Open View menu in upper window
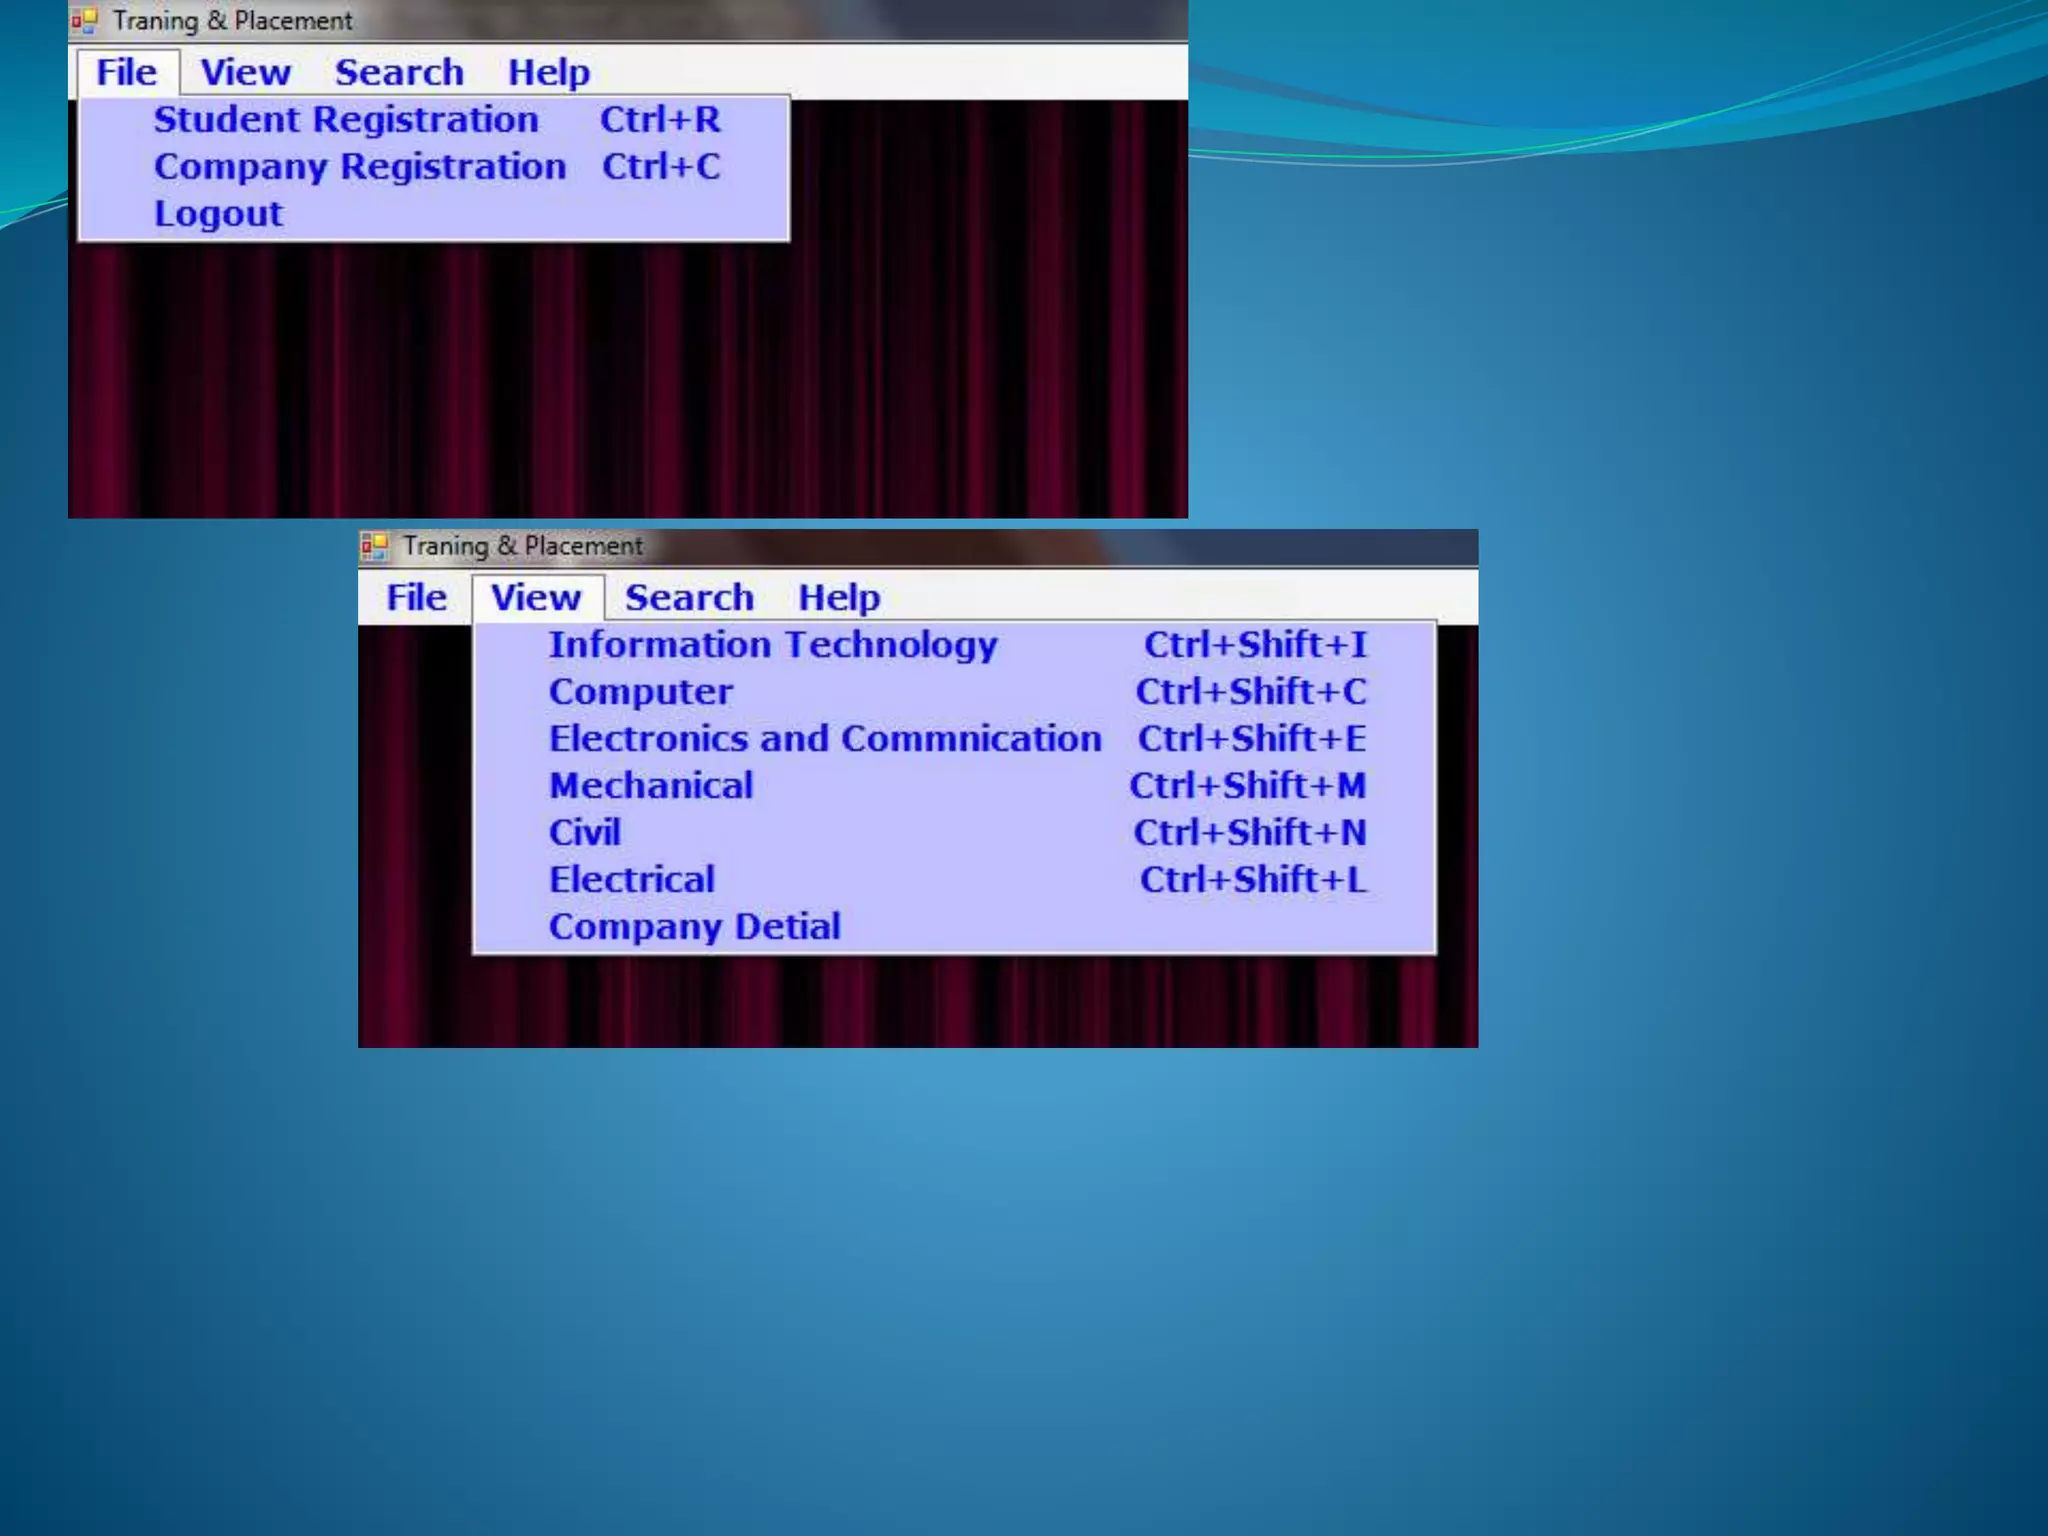 coord(245,73)
